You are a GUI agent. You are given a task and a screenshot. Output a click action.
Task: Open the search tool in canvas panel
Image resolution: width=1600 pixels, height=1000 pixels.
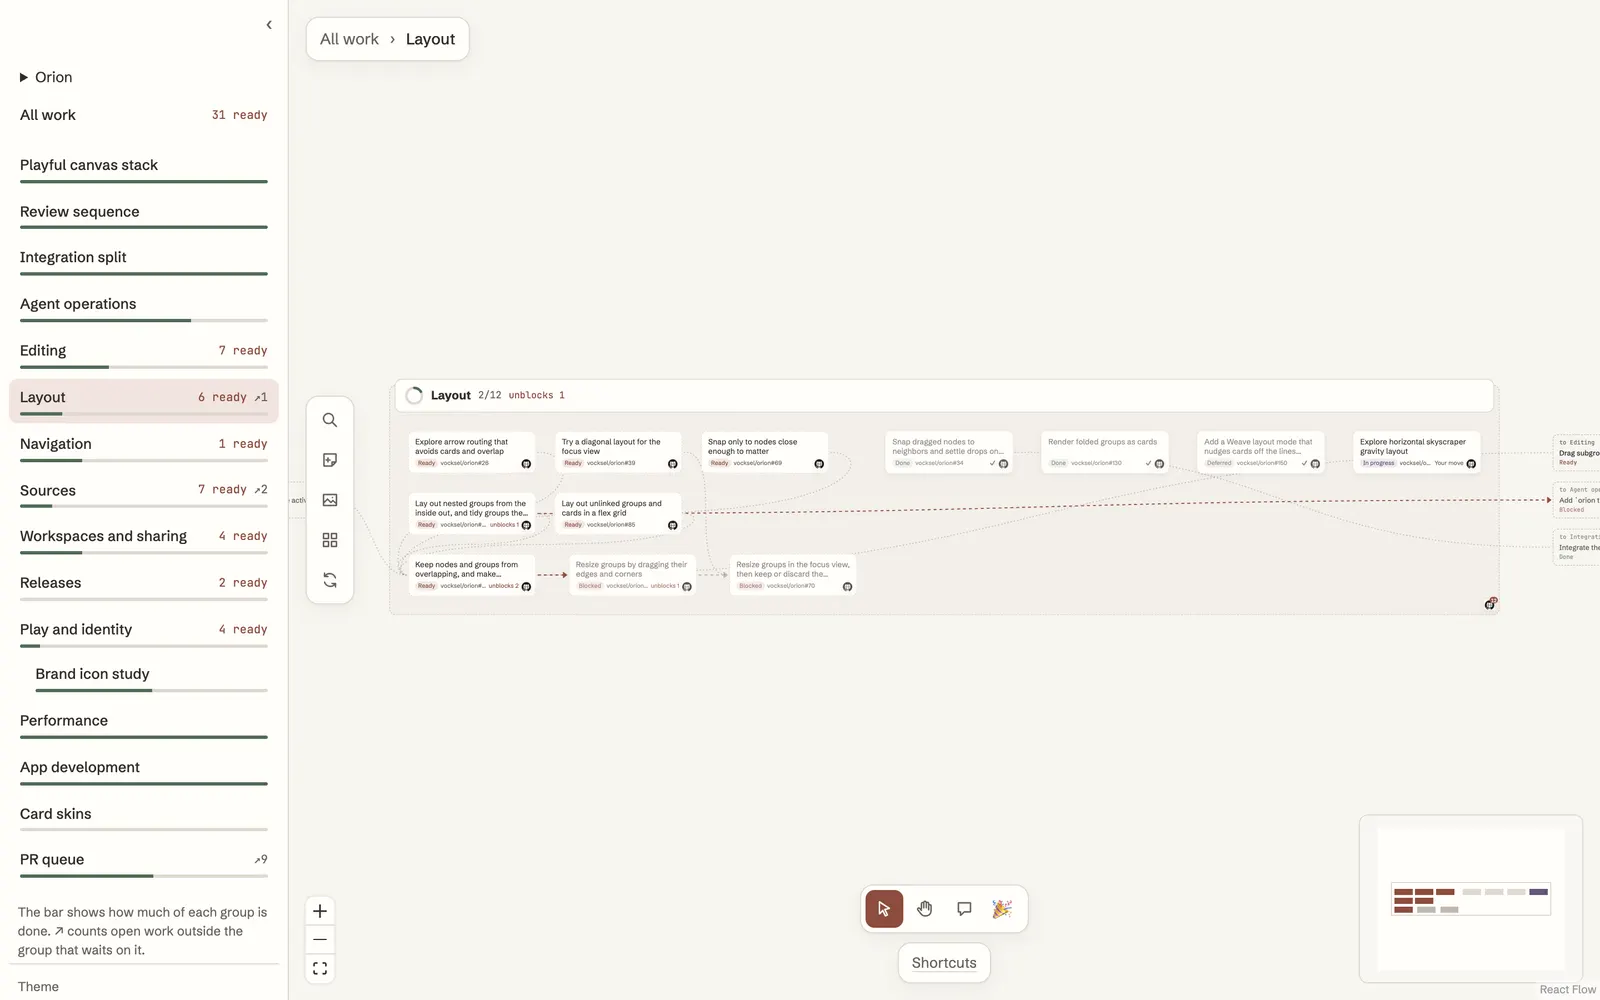(x=330, y=420)
